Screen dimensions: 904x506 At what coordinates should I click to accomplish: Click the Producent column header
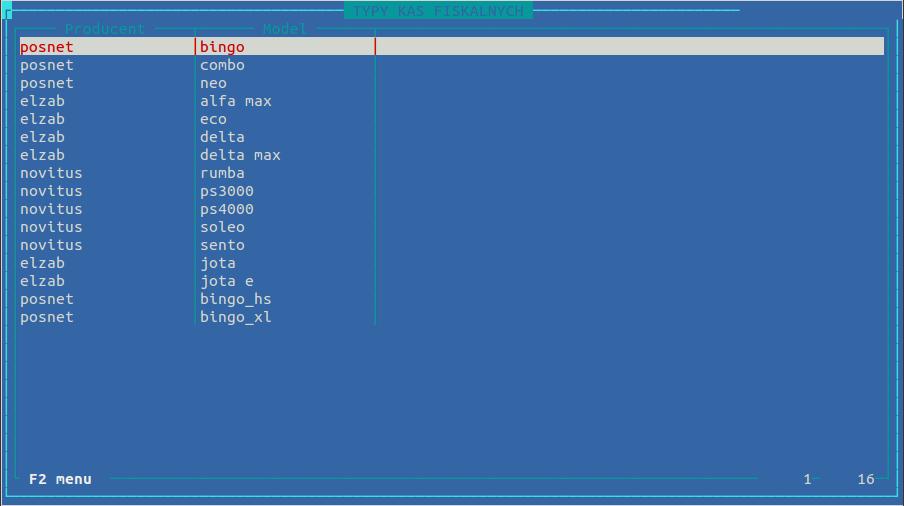[104, 29]
